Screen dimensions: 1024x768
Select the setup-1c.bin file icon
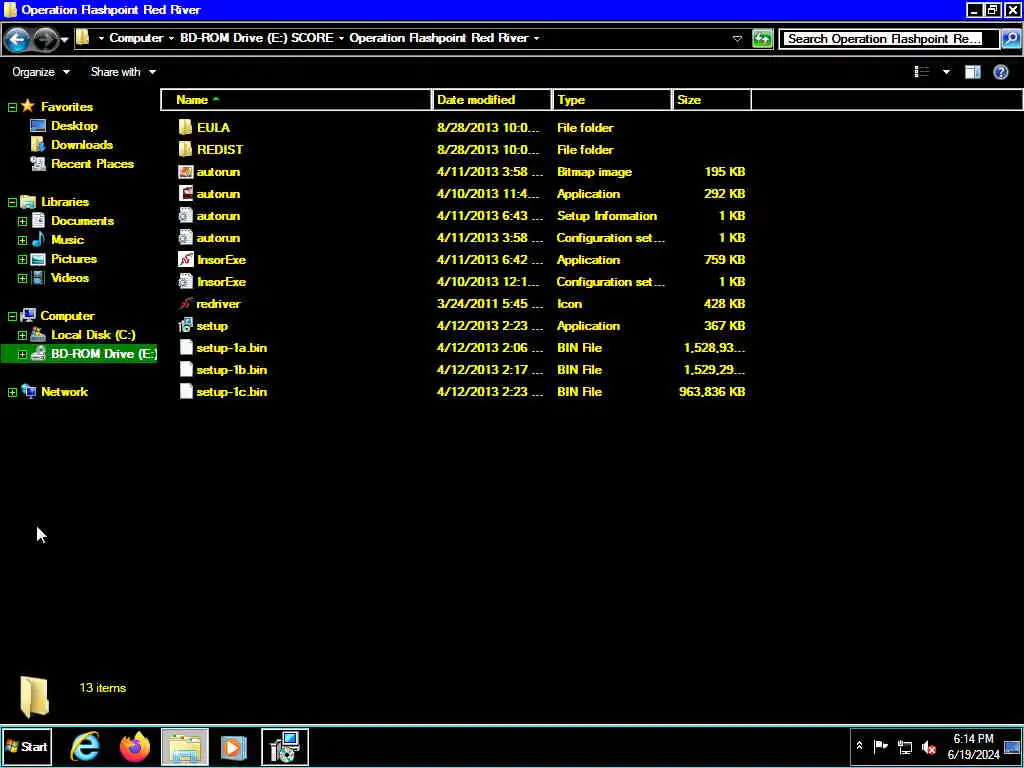[x=185, y=391]
